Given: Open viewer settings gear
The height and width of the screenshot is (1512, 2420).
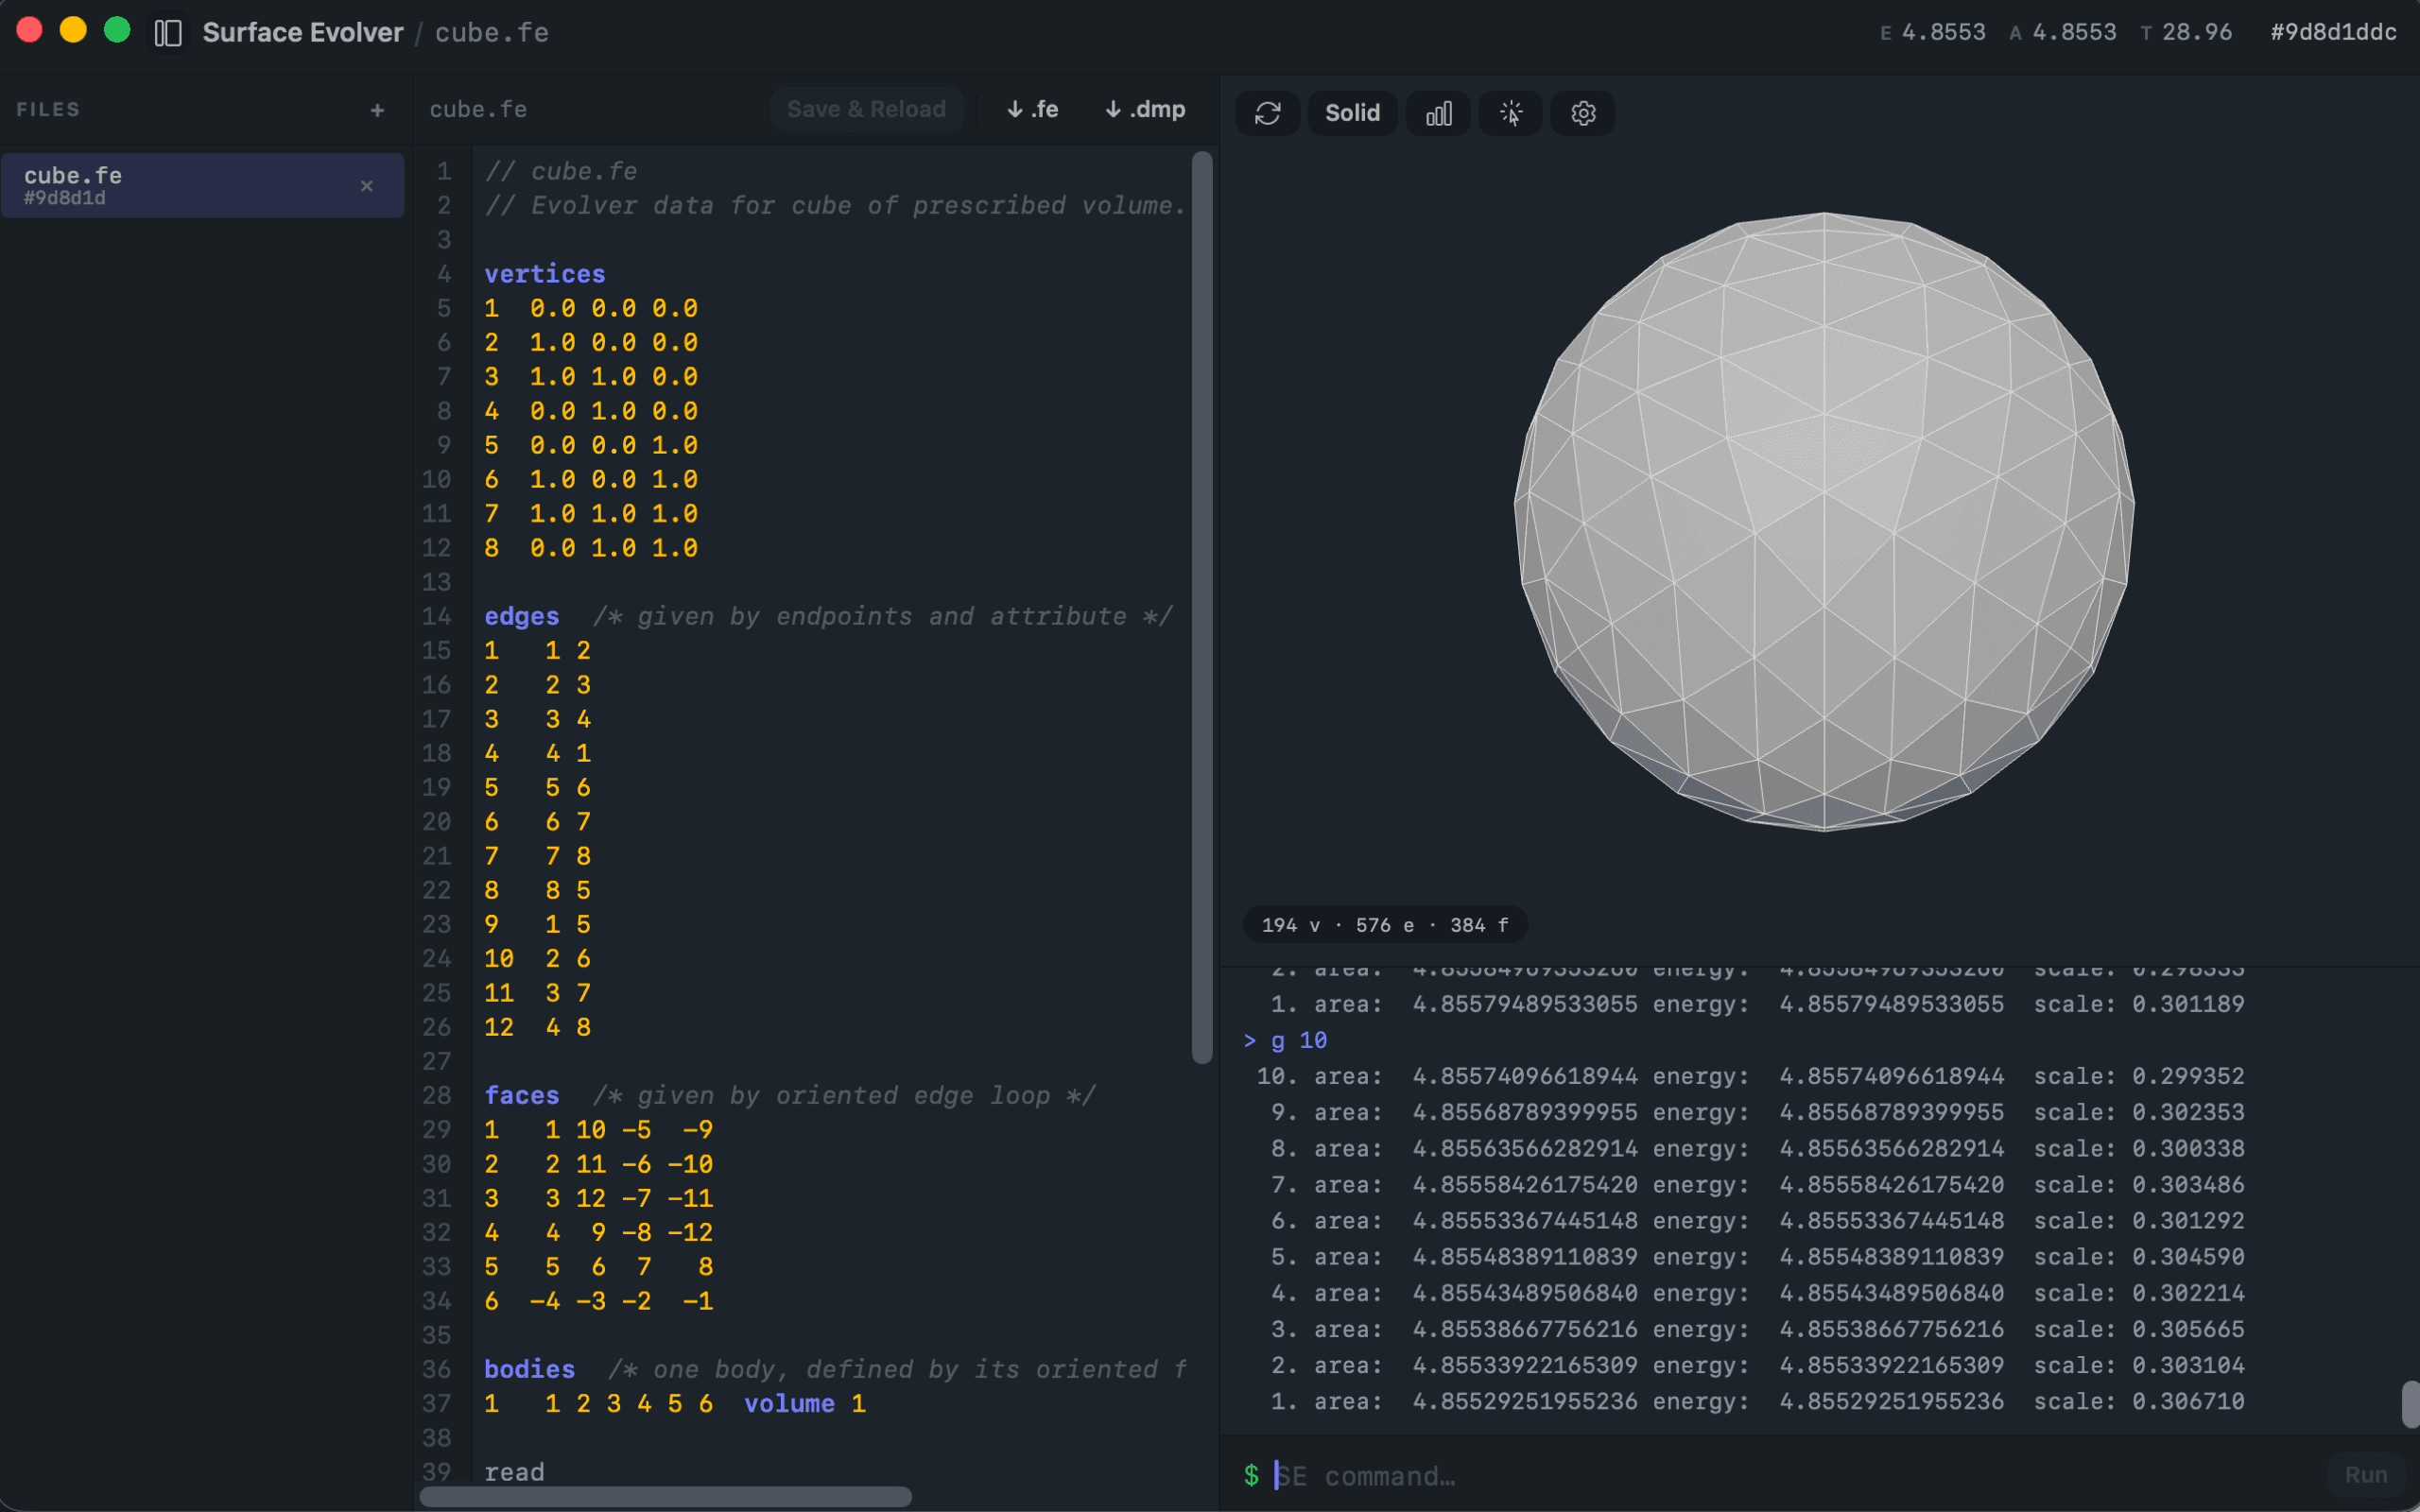Looking at the screenshot, I should [x=1582, y=113].
